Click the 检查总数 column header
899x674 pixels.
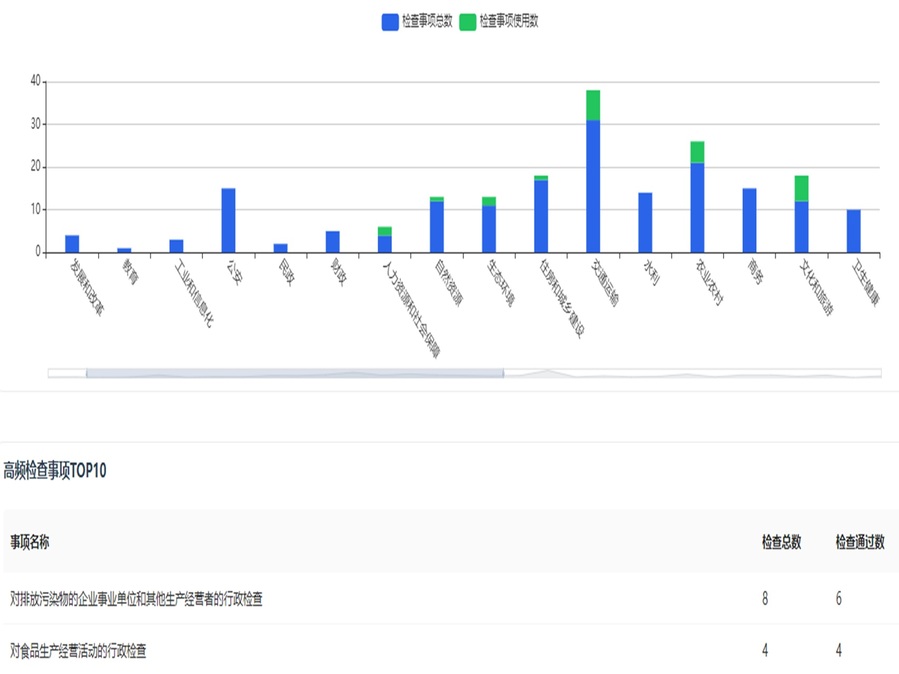click(x=781, y=542)
